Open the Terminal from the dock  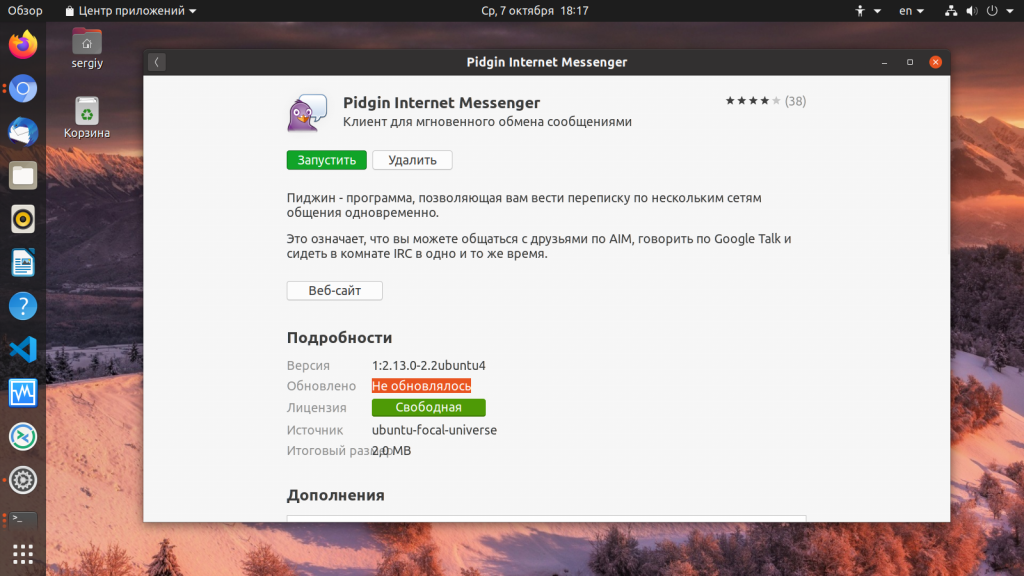tap(23, 519)
